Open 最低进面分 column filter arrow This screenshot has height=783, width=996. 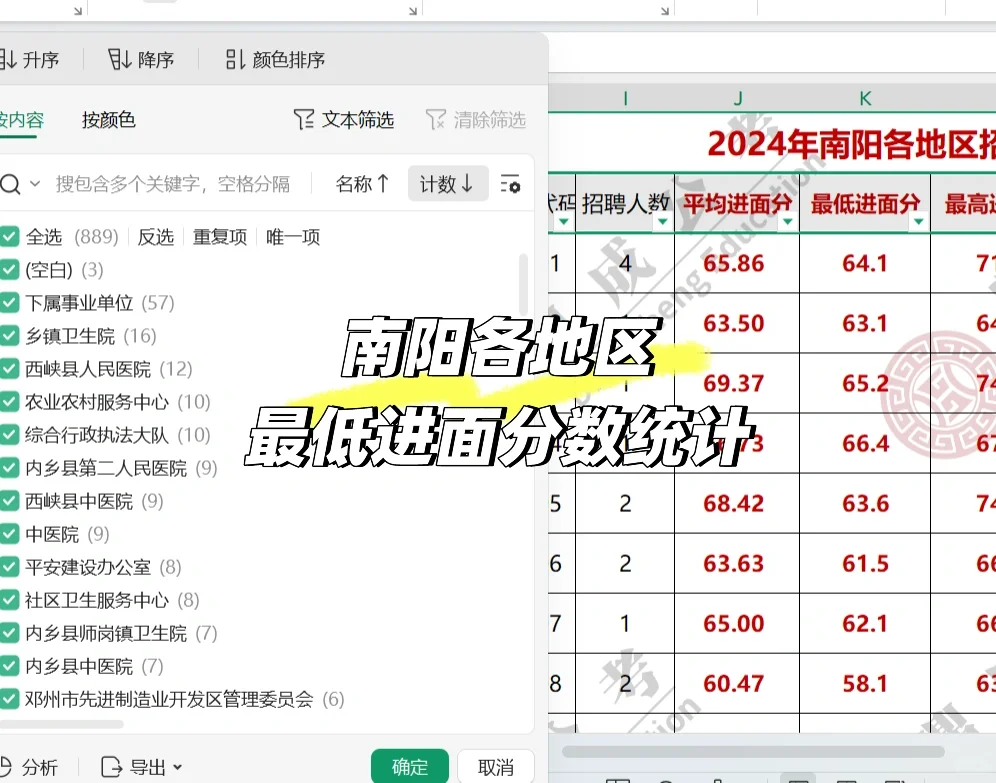[x=919, y=222]
